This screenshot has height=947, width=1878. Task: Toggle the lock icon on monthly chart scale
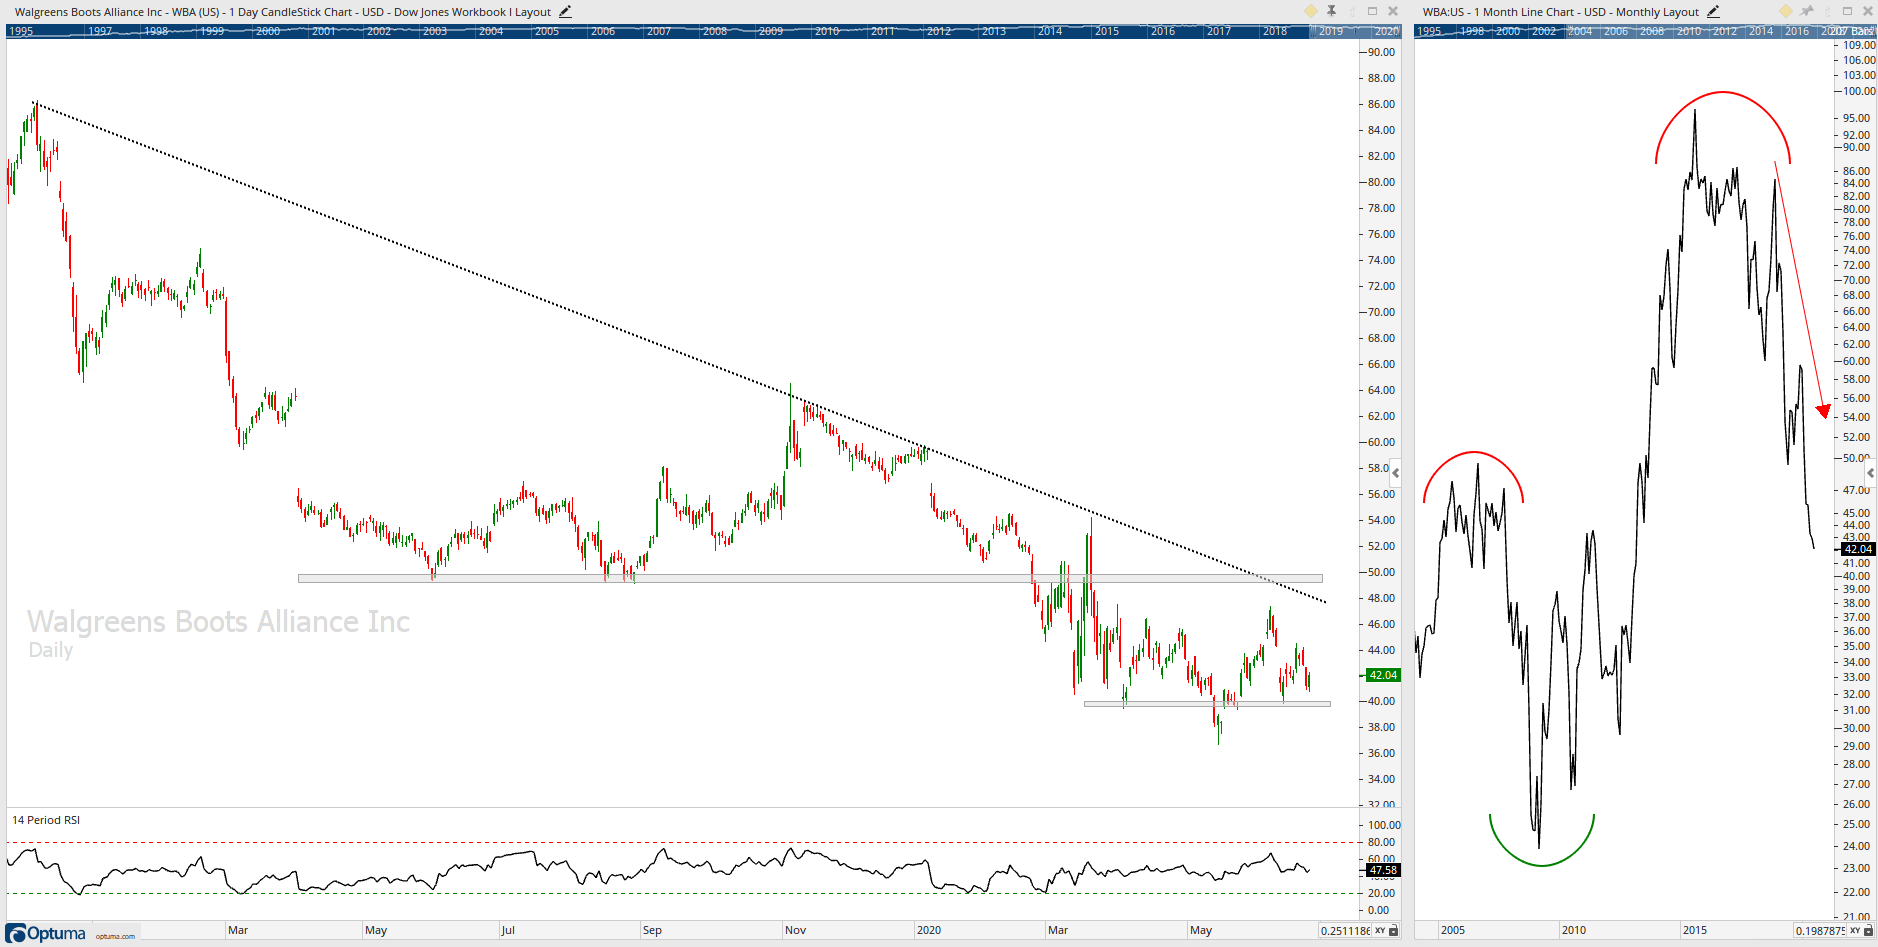coord(1868,931)
